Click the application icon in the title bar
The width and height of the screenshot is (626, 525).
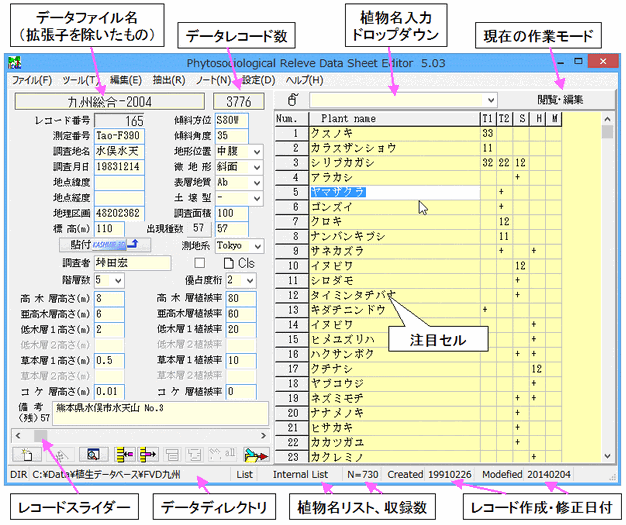click(15, 62)
